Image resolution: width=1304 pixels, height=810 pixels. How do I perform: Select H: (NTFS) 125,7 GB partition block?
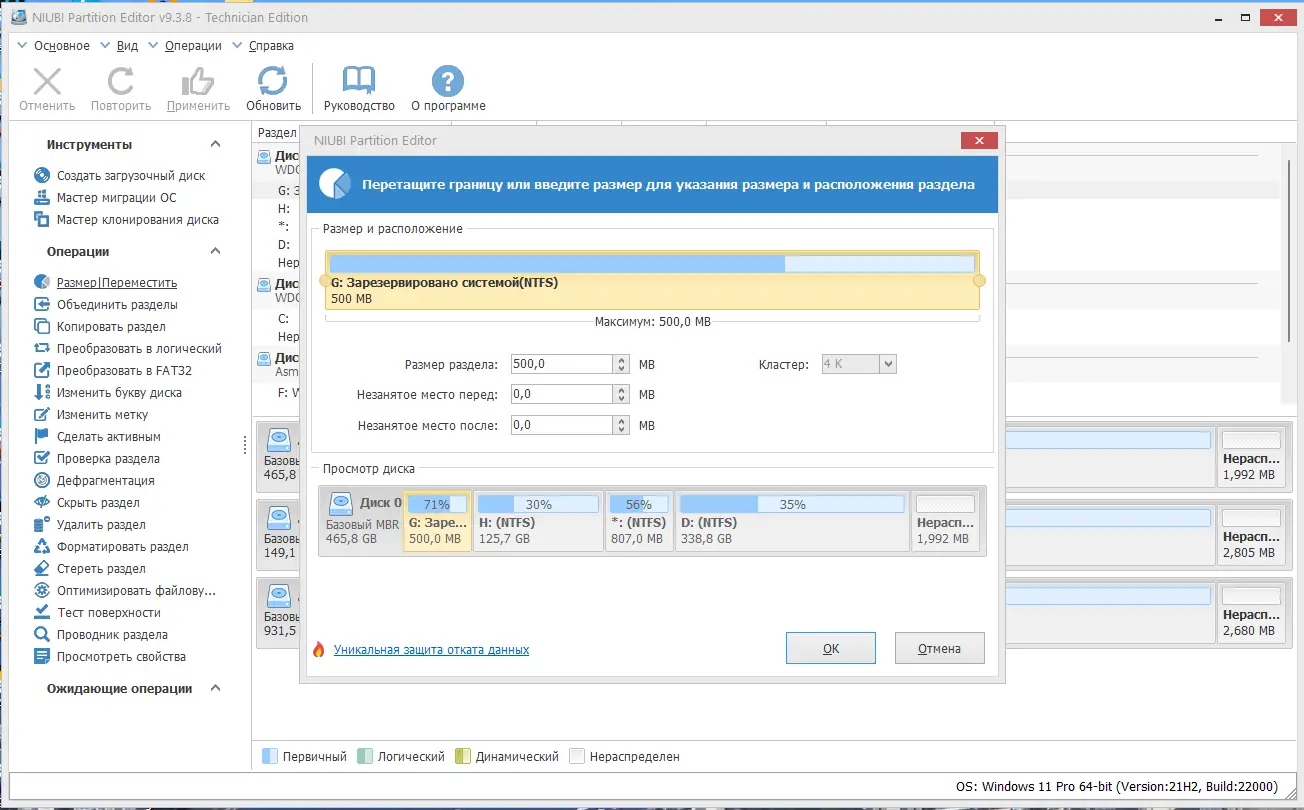538,521
